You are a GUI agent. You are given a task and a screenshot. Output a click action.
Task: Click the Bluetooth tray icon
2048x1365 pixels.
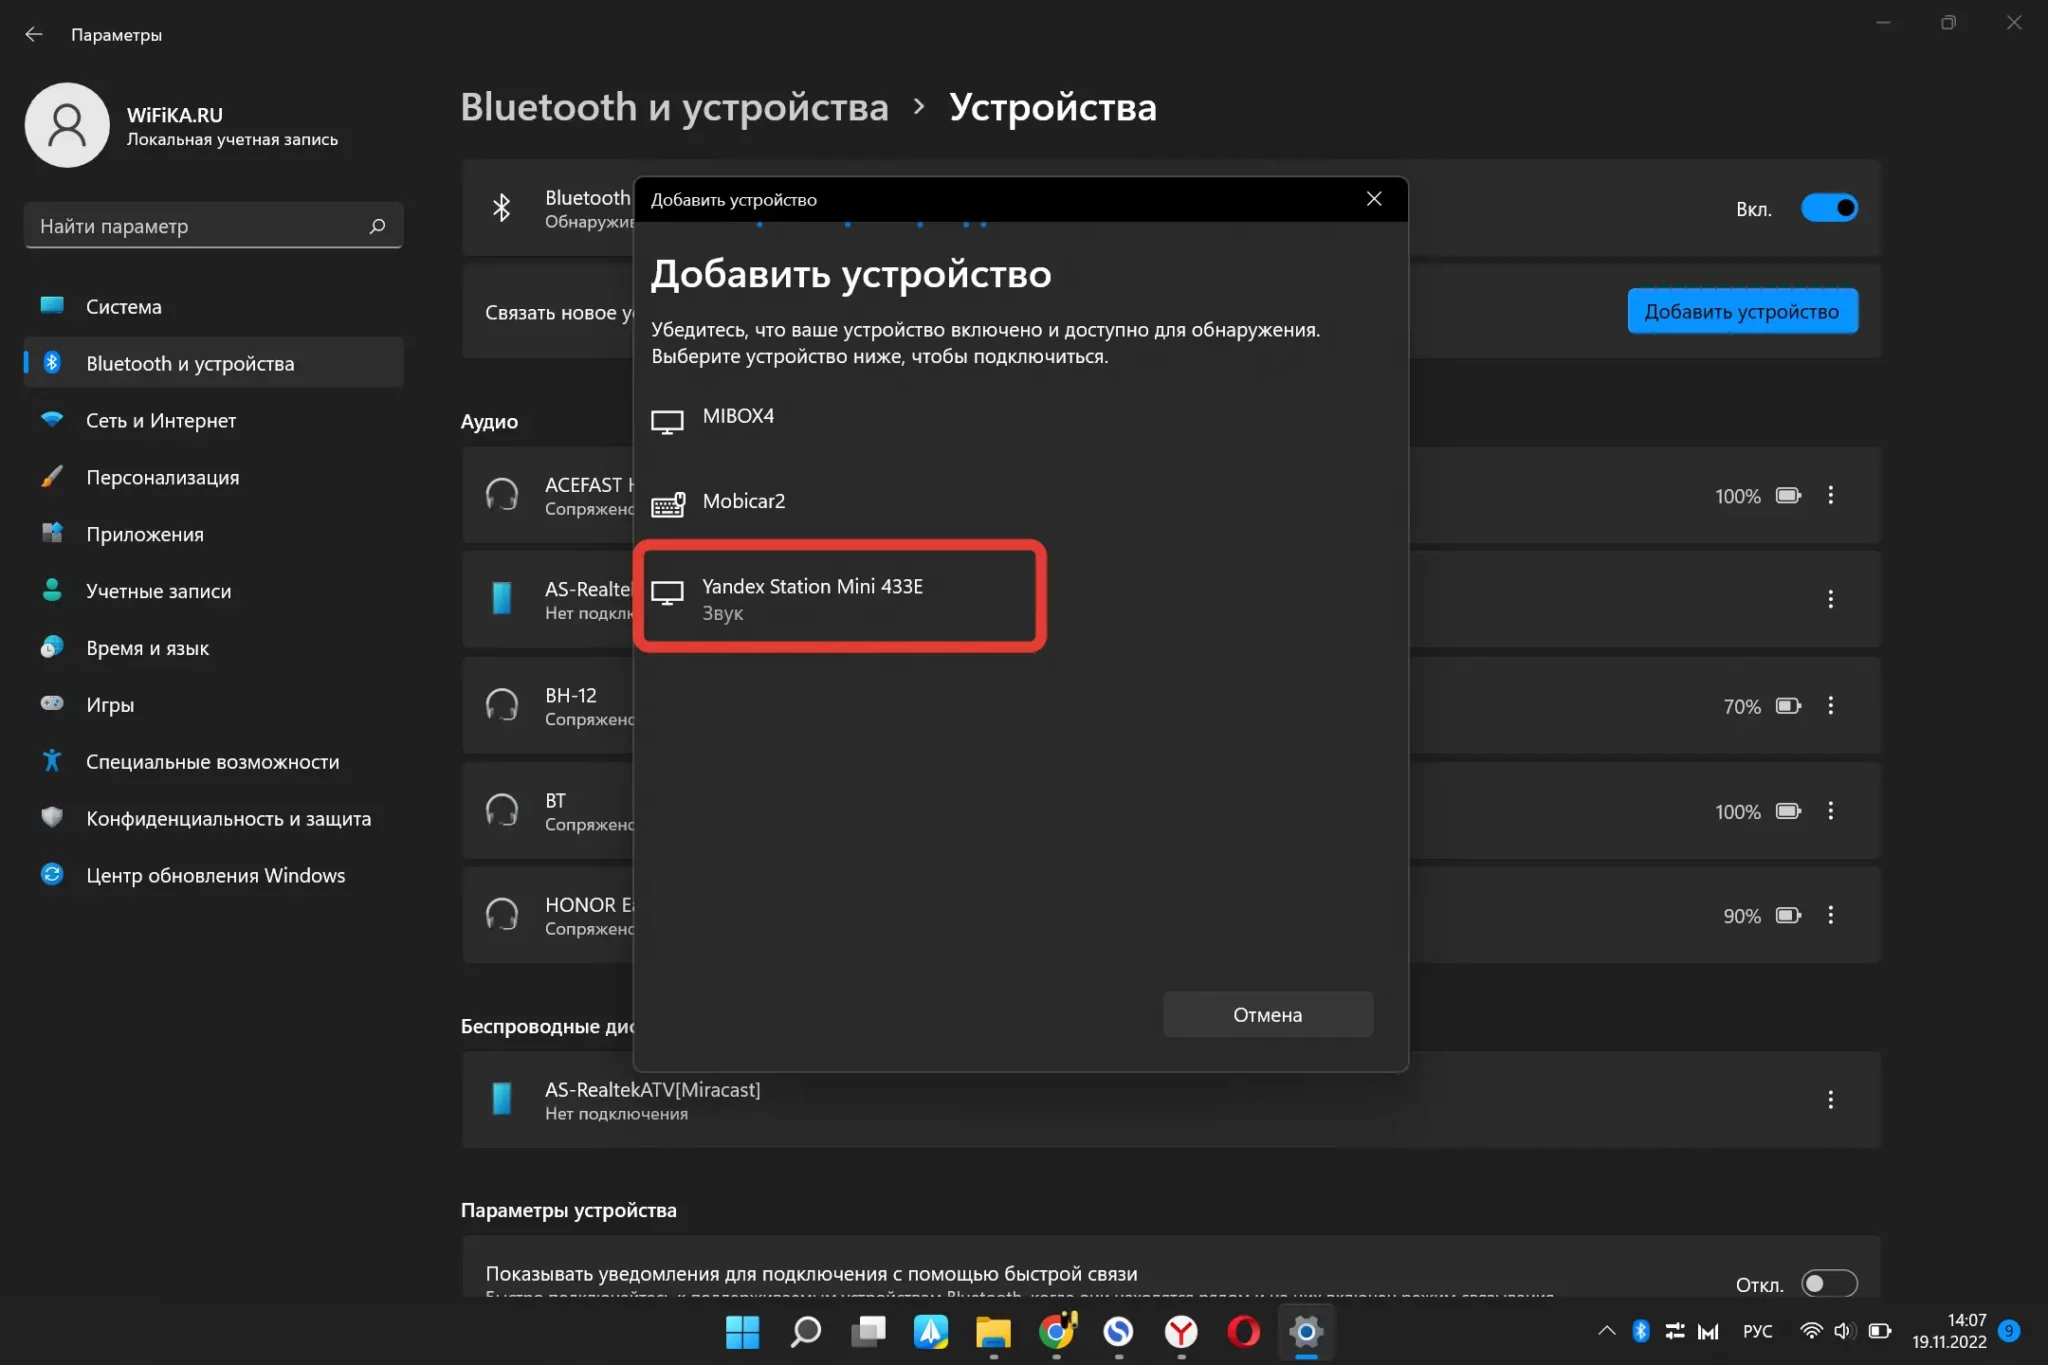click(x=1641, y=1331)
